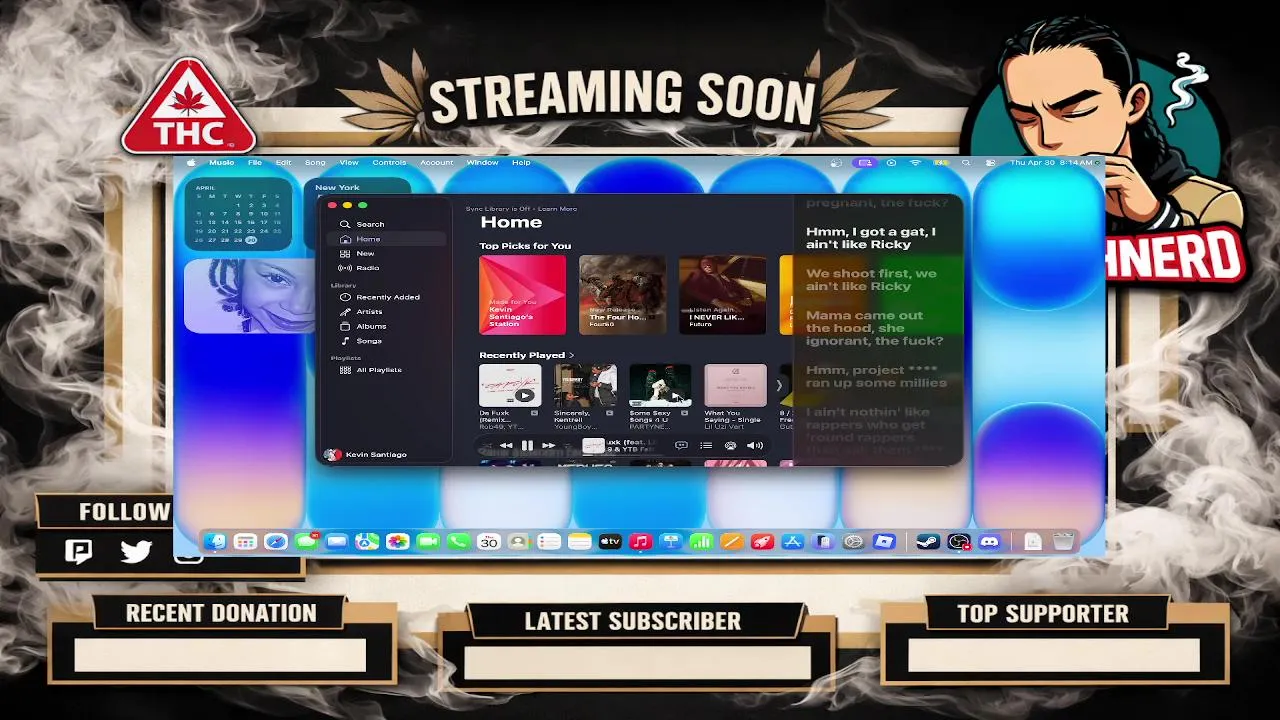The width and height of the screenshot is (1280, 720).
Task: Expand the Recently Played section chevron
Action: [572, 355]
